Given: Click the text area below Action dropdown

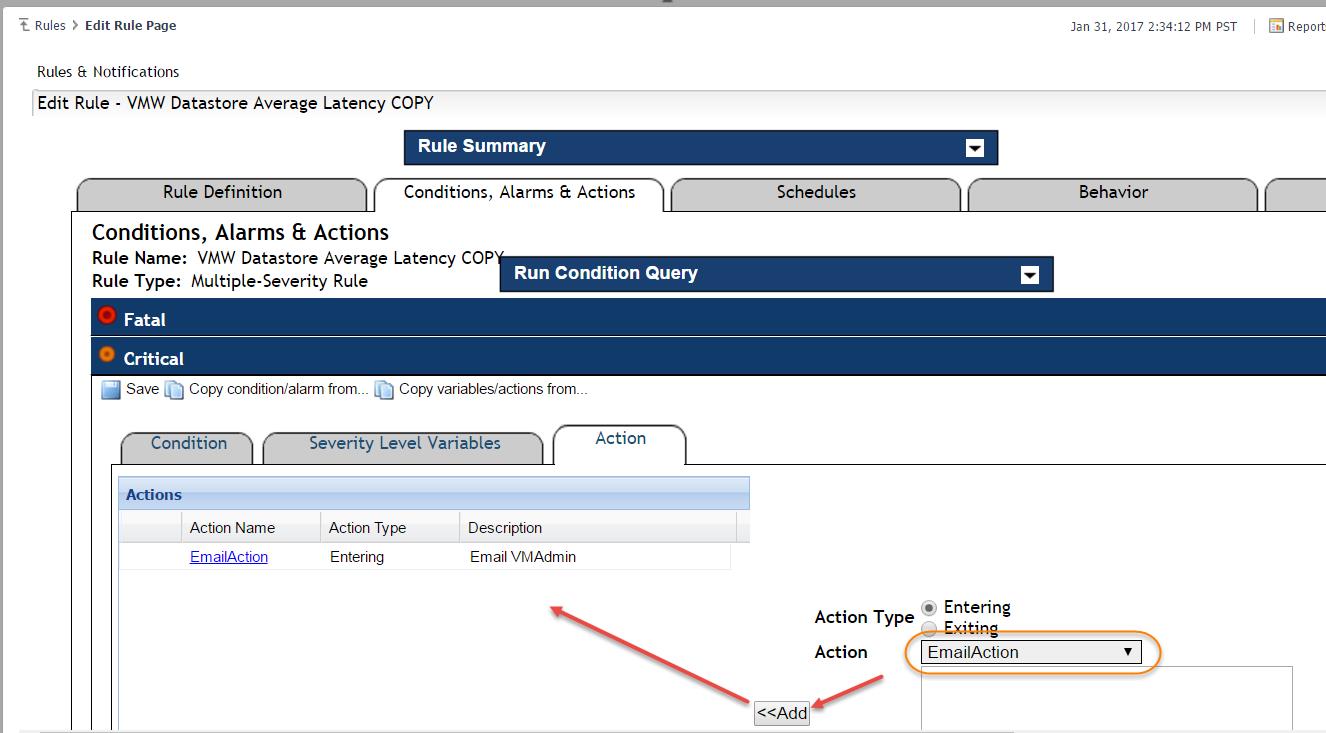Looking at the screenshot, I should (x=1106, y=698).
